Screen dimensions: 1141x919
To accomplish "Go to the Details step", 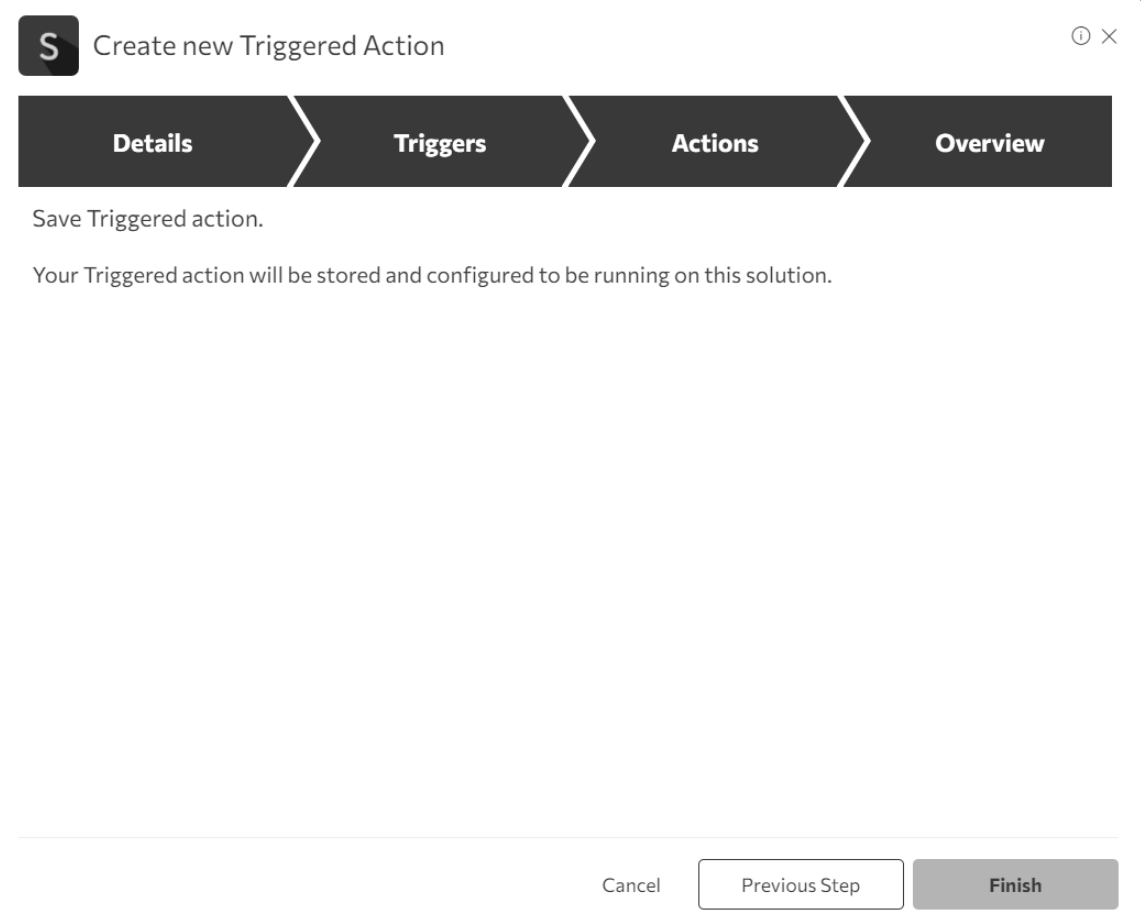I will (152, 143).
